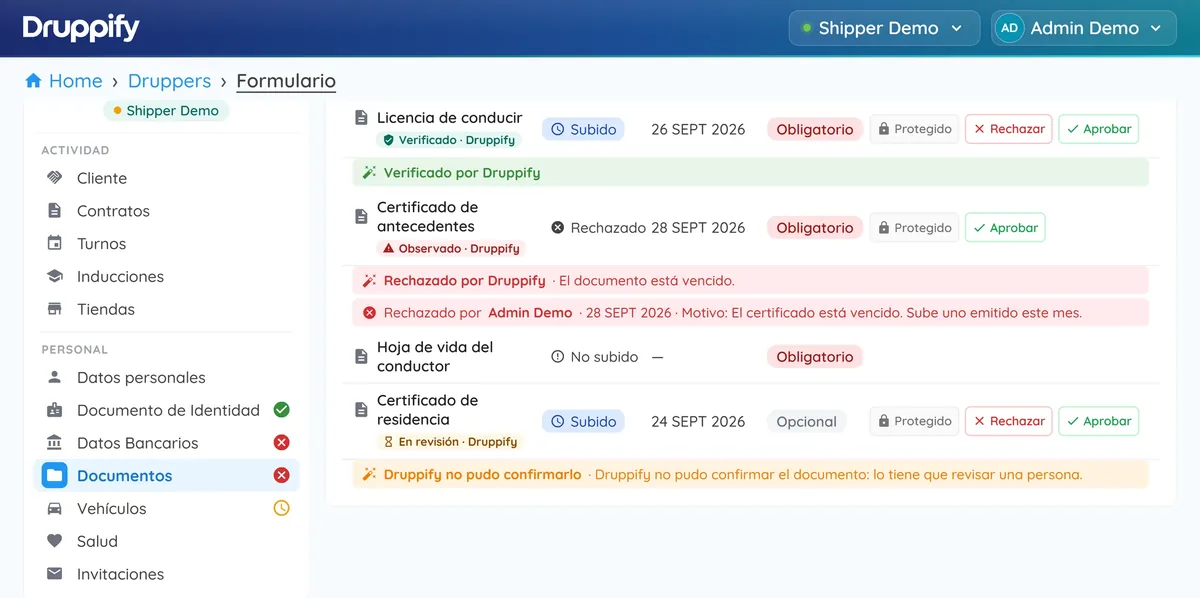Open the Shipper Demo dropdown
This screenshot has height=598, width=1200.
(x=883, y=28)
